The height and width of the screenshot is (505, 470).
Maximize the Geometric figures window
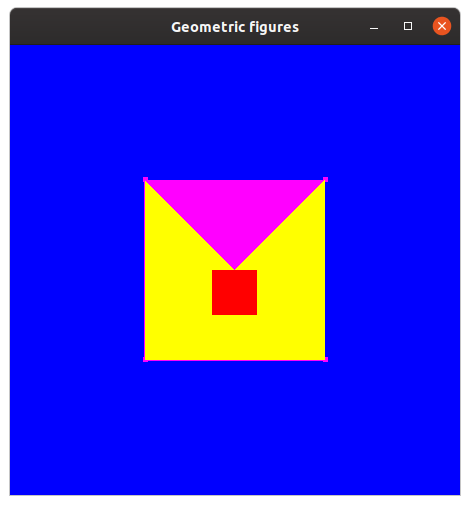pyautogui.click(x=408, y=26)
